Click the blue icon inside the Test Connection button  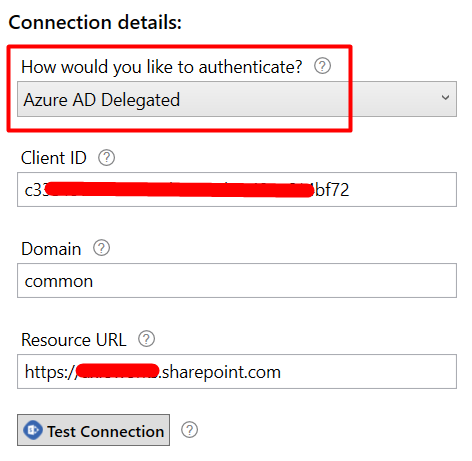click(x=33, y=430)
